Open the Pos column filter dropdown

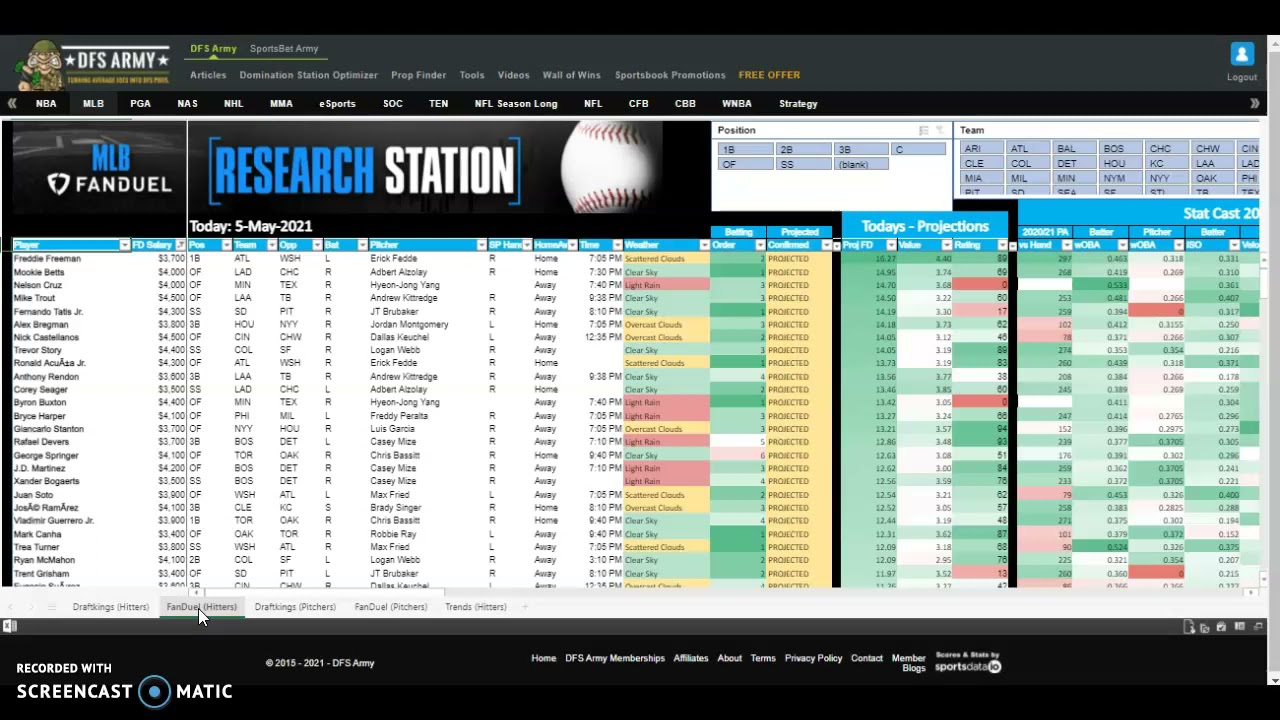[x=226, y=245]
